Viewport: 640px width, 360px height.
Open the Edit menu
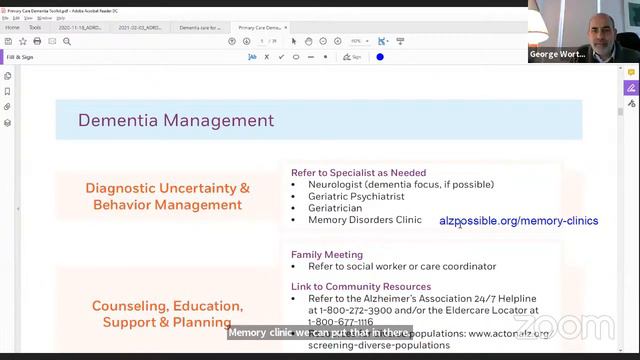coord(16,18)
